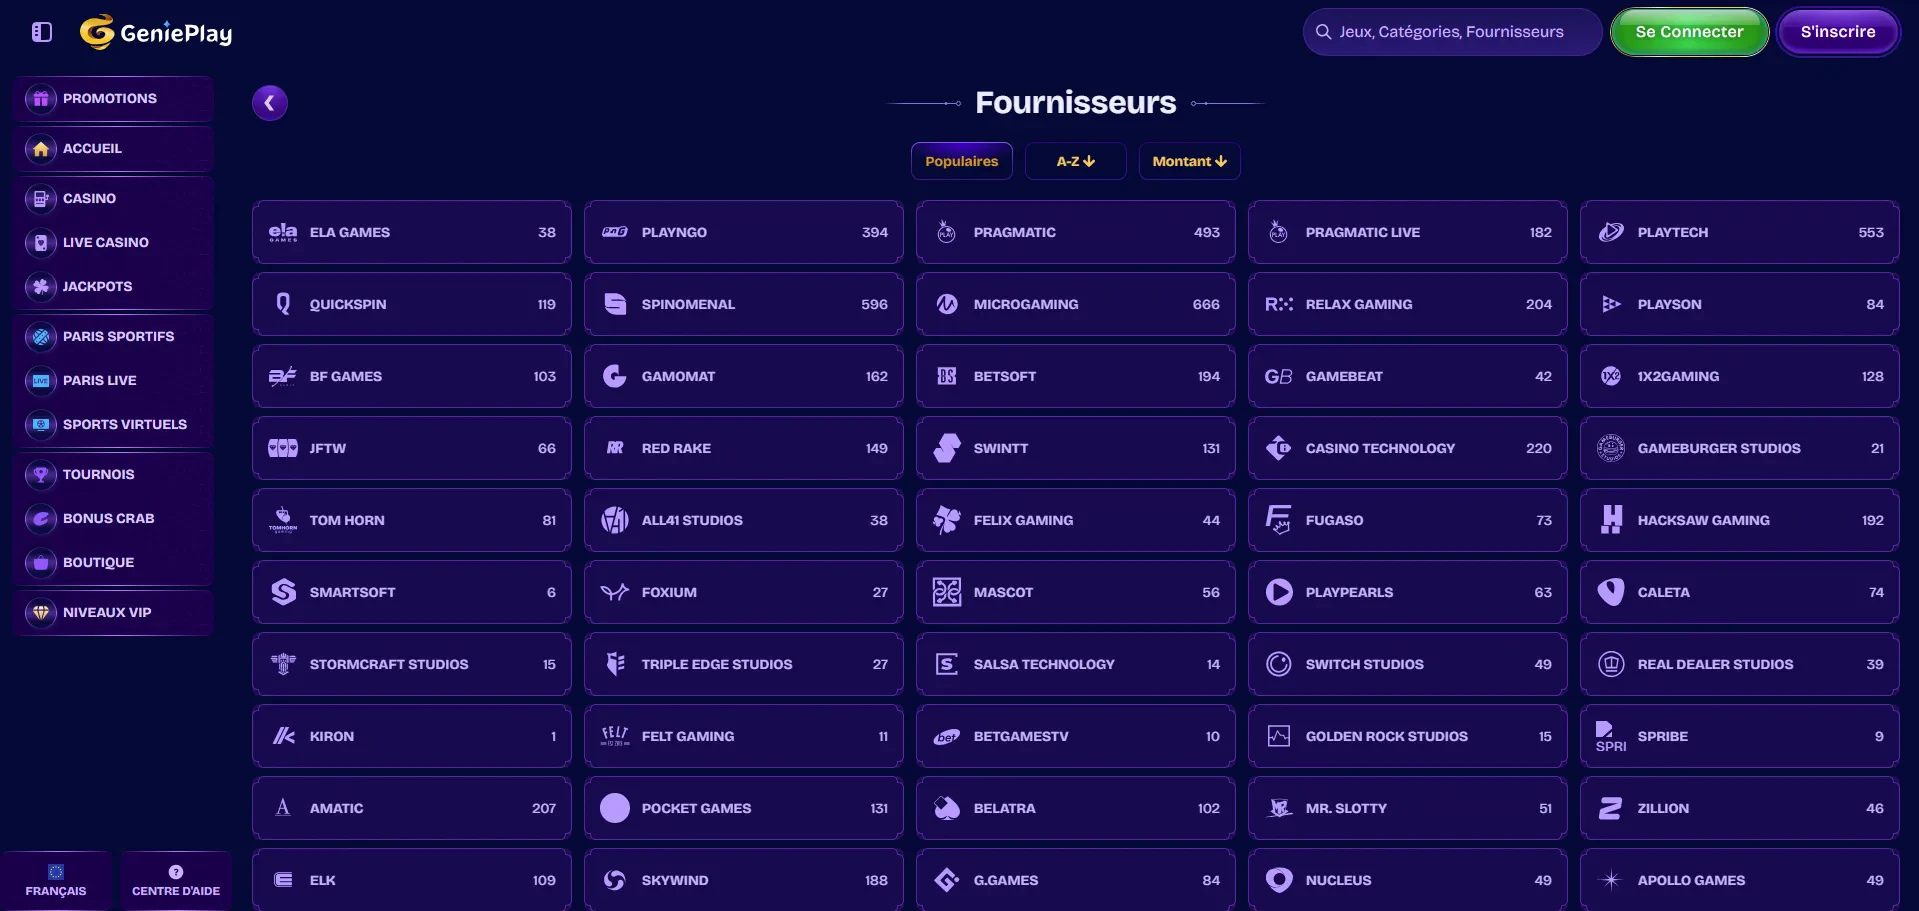The image size is (1919, 911).
Task: Click the Niveaux VIP diamond icon
Action: pos(41,612)
